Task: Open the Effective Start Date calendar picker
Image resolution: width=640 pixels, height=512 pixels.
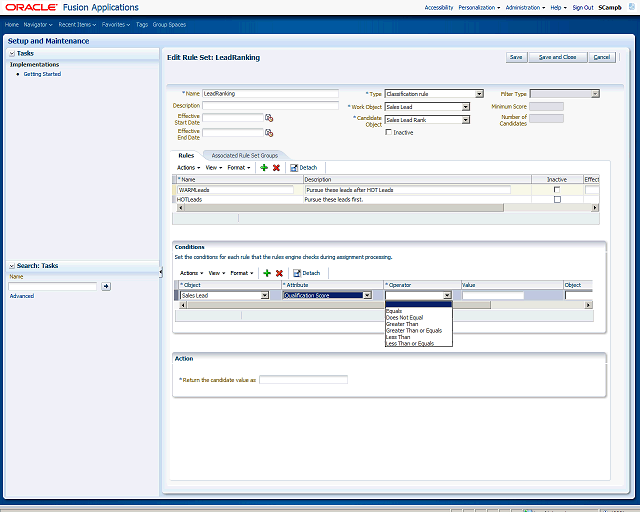Action: pyautogui.click(x=269, y=118)
